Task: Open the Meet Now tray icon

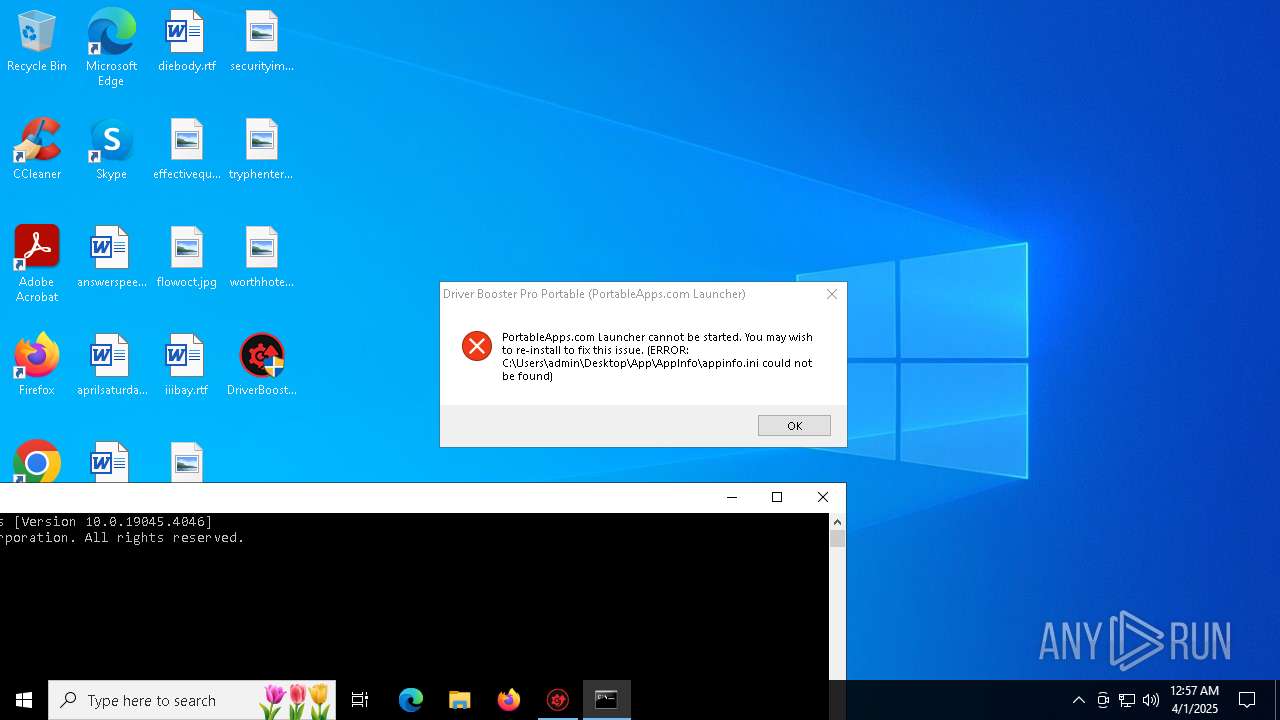Action: (1103, 700)
